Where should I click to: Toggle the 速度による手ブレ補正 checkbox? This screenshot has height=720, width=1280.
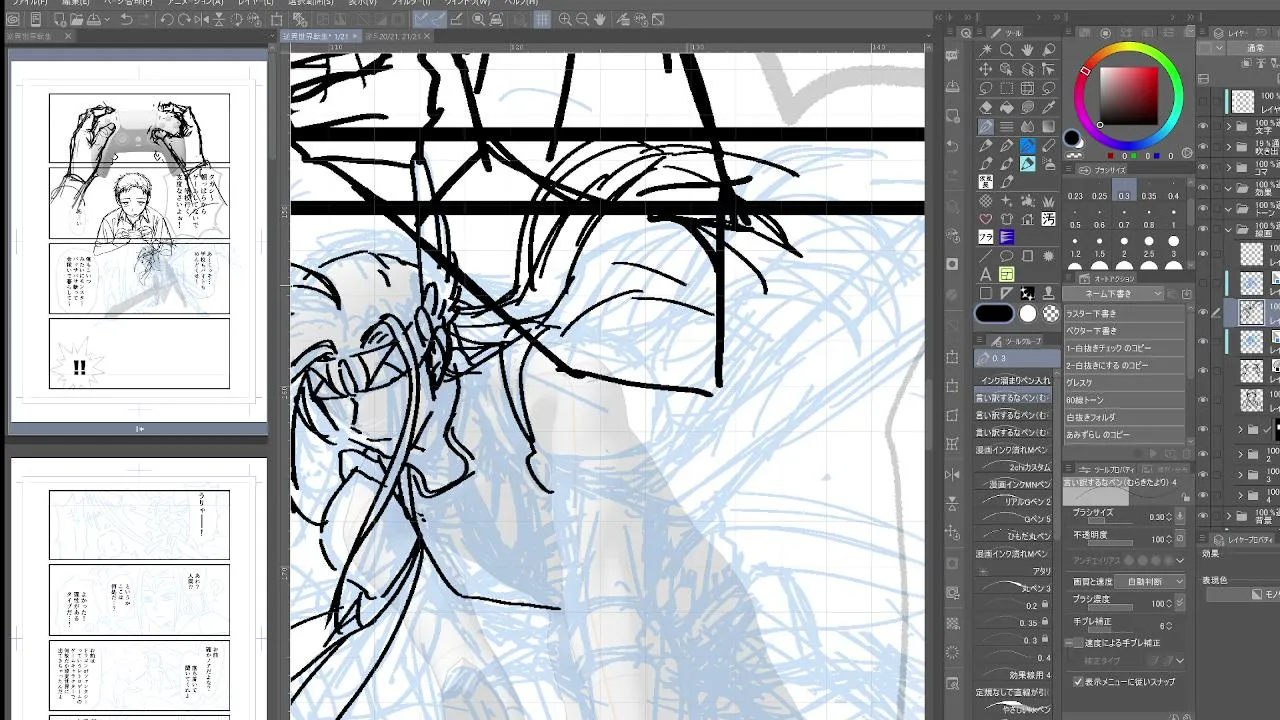click(x=1078, y=642)
